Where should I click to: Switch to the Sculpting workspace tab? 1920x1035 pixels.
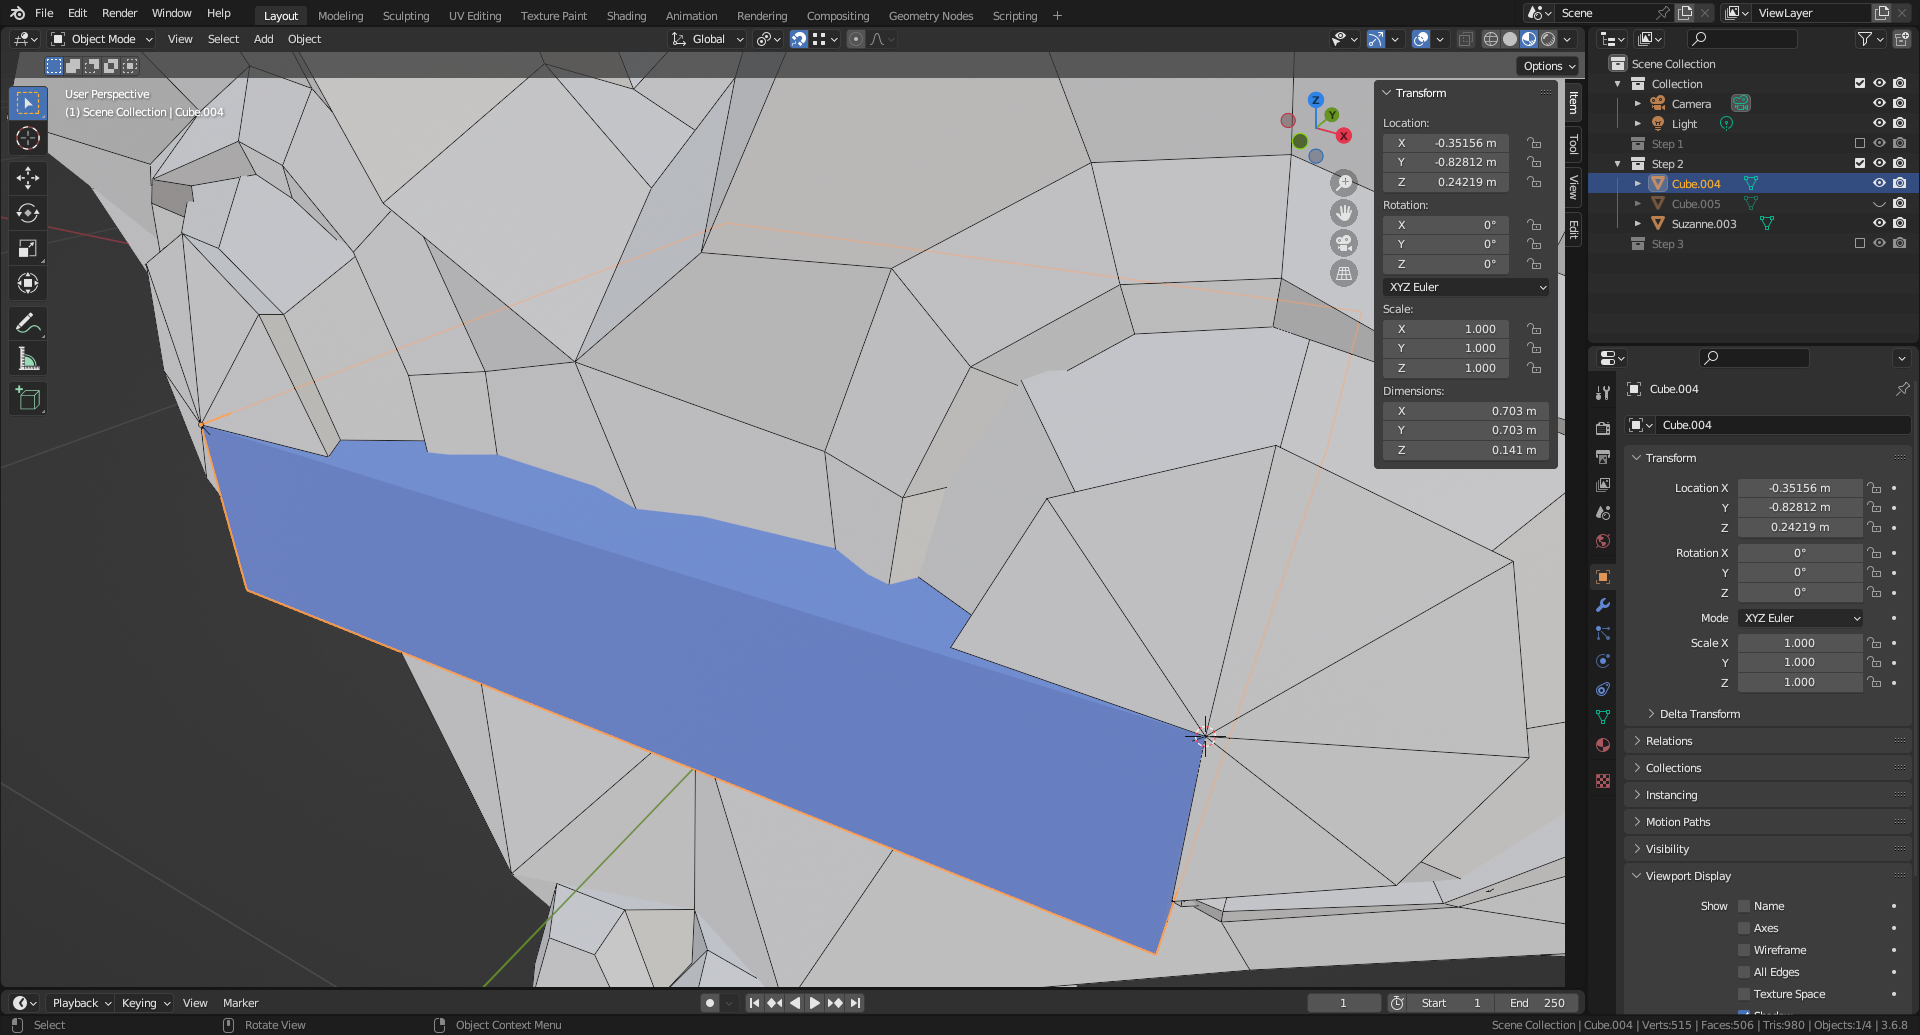coord(405,16)
